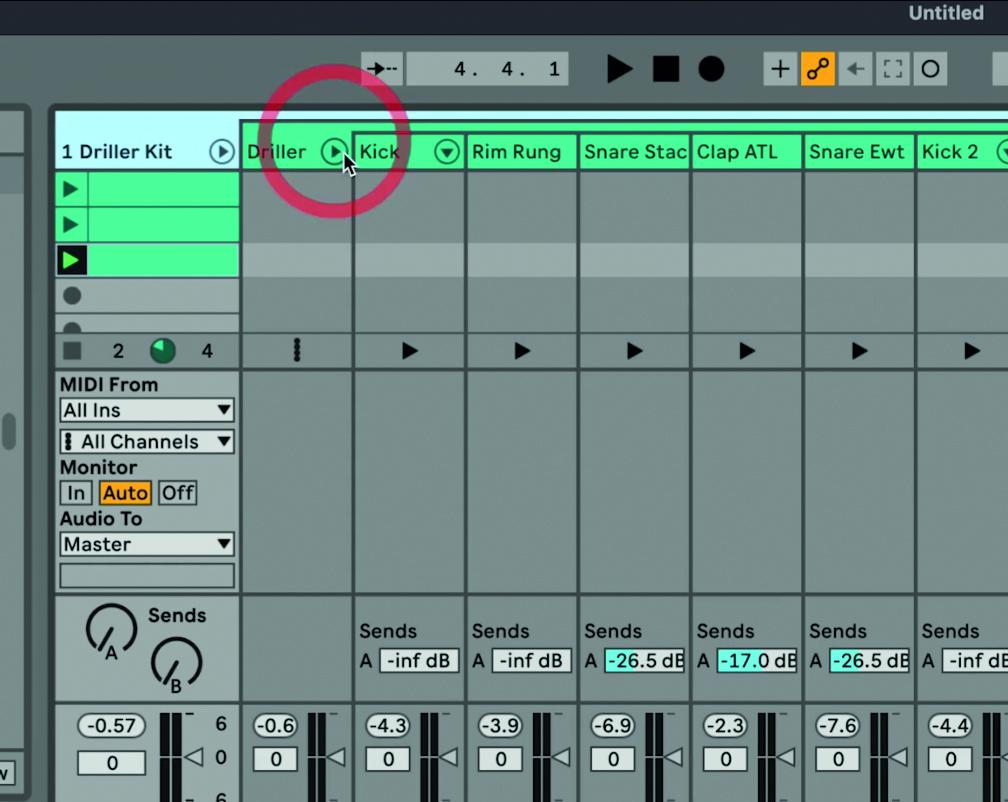Set Monitor to Off
Image resolution: width=1008 pixels, height=802 pixels.
tap(177, 493)
